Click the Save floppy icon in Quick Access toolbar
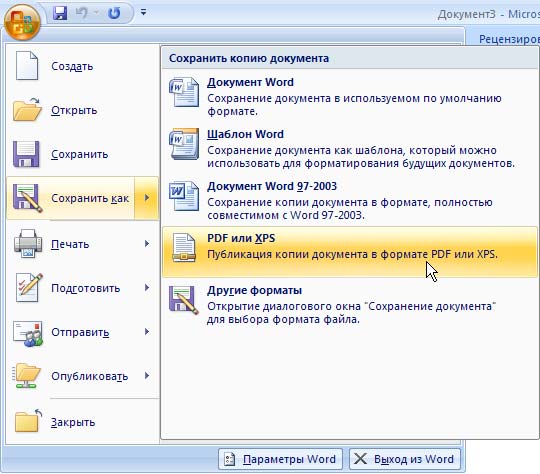The height and width of the screenshot is (474, 540). tap(60, 13)
